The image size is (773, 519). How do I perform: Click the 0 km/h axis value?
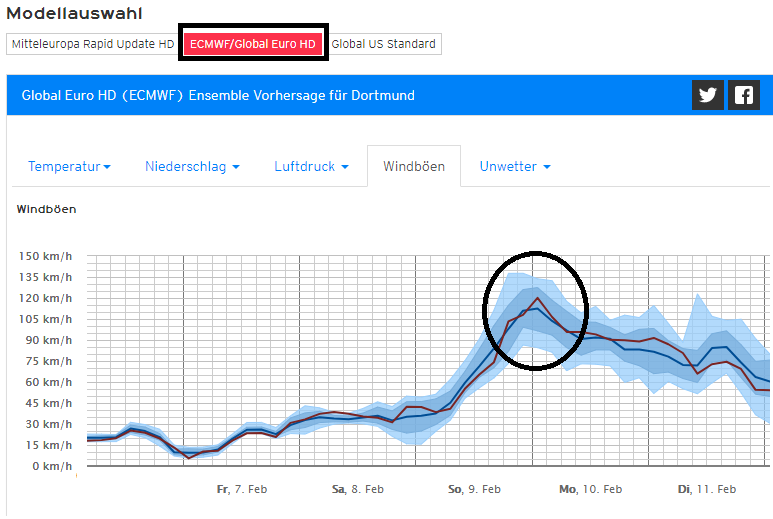[52, 466]
